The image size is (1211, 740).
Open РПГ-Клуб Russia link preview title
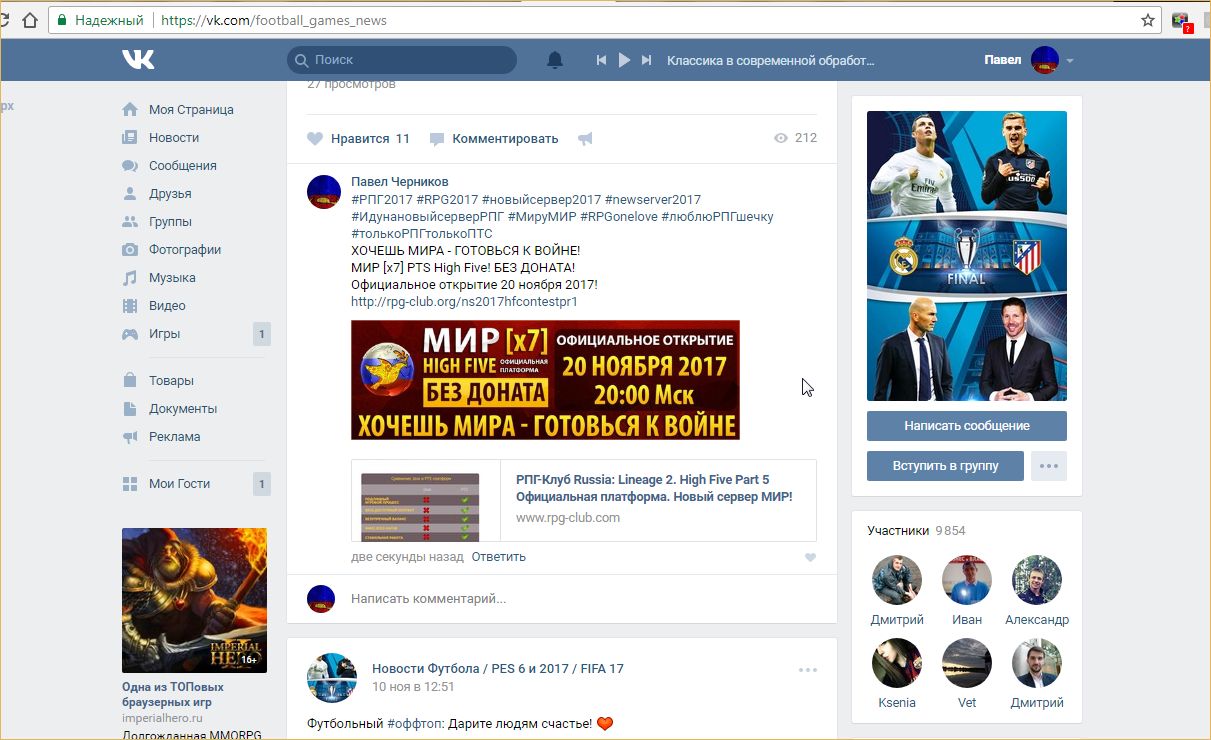pyautogui.click(x=654, y=488)
